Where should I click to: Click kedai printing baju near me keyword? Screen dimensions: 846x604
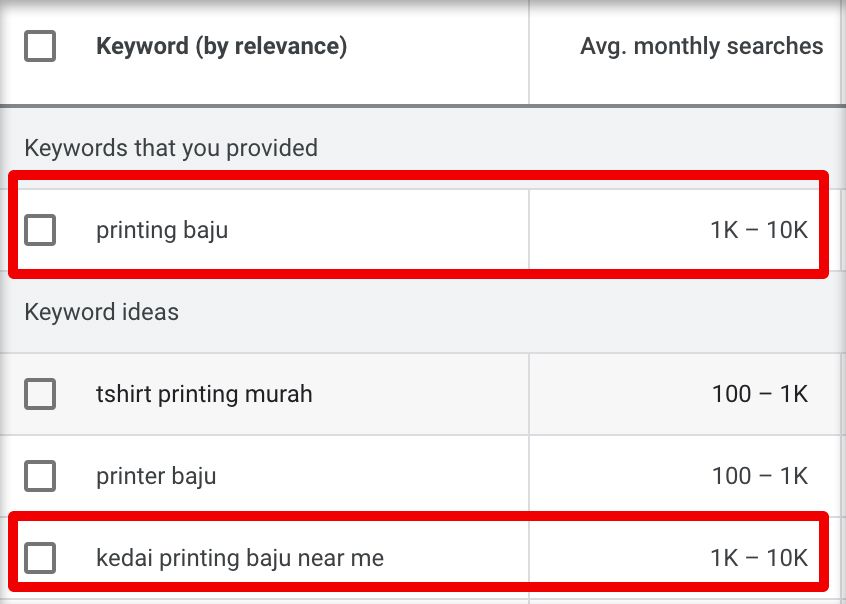click(x=240, y=558)
